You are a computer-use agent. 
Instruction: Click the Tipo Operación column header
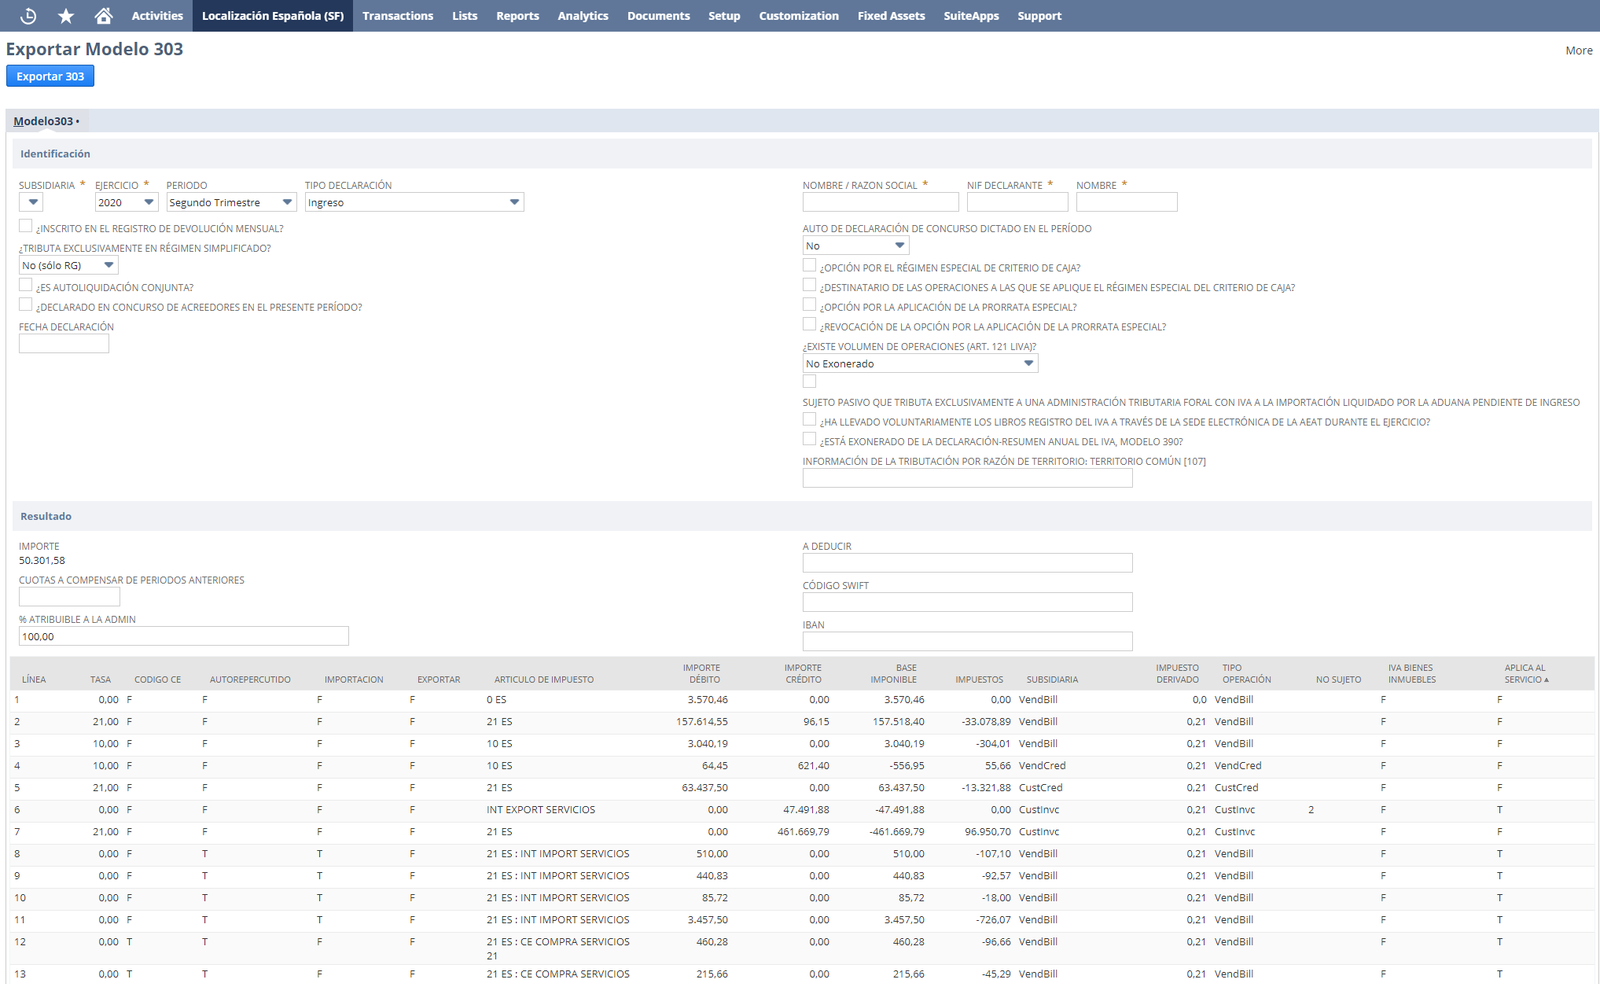click(1246, 673)
